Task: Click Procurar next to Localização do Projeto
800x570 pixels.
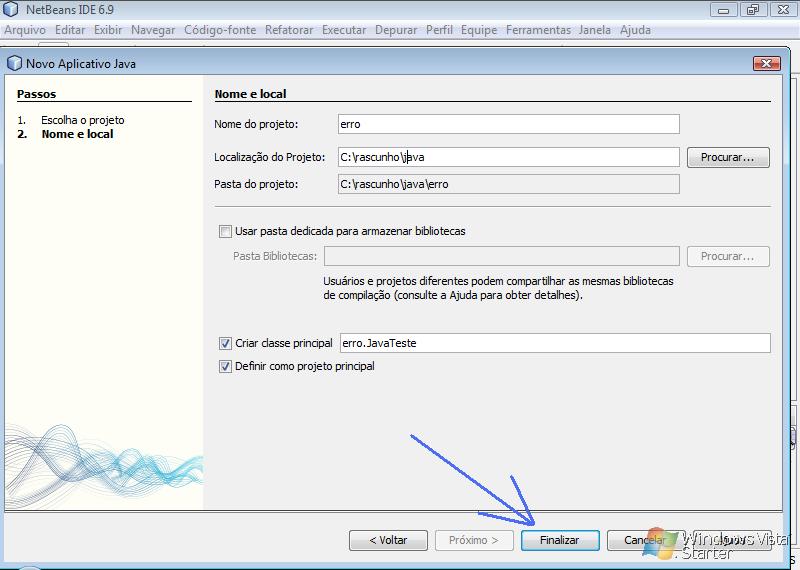Action: click(x=728, y=157)
